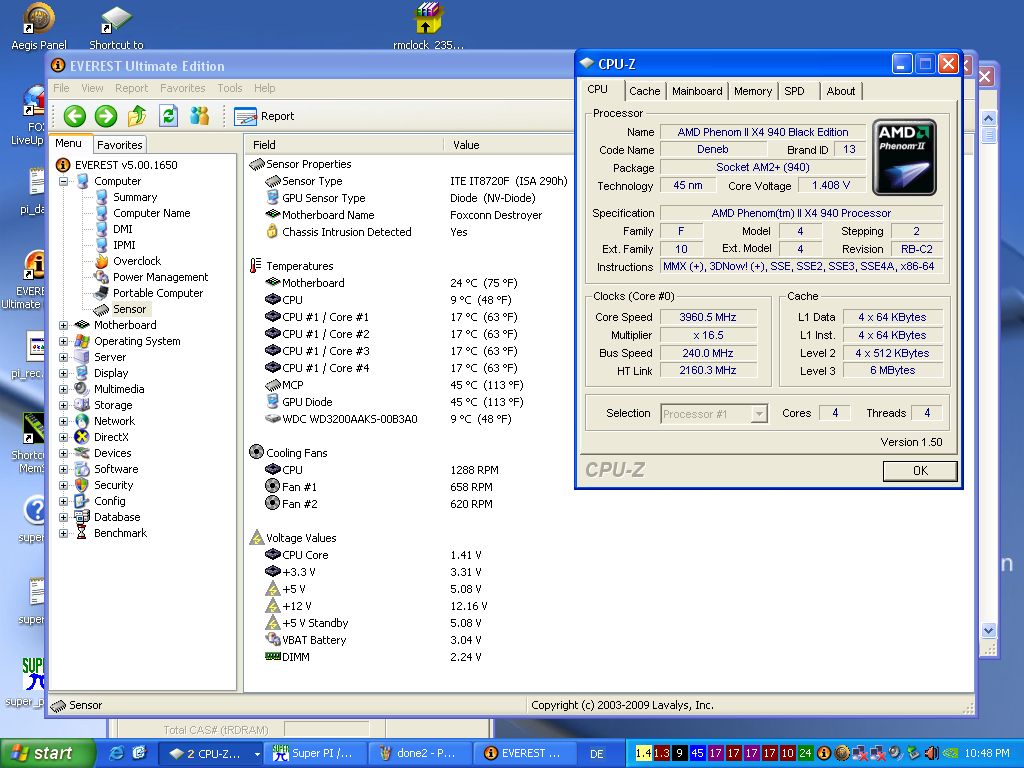
Task: Select Power Management in the tree
Action: 160,278
